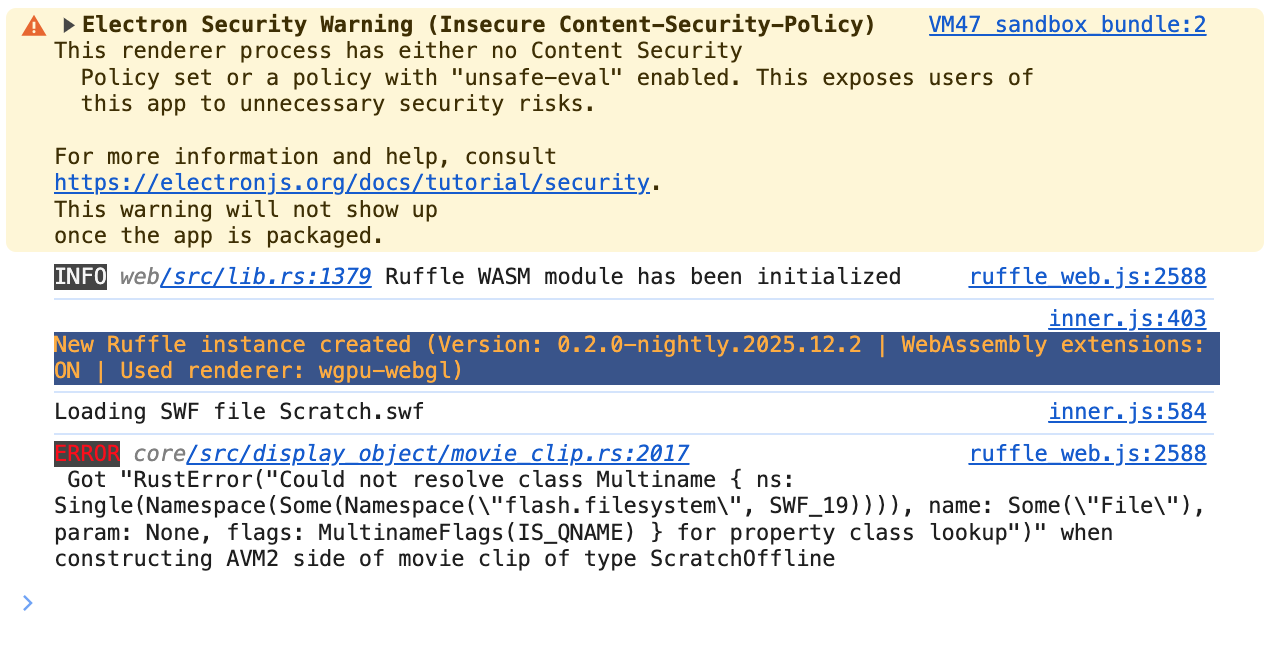The height and width of the screenshot is (652, 1270).
Task: Click the Loading SWF file Scratch.swf entry
Action: [x=239, y=412]
